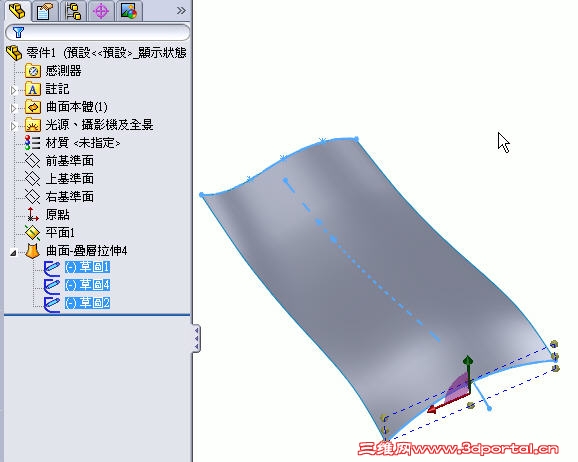Viewport: 578px width, 462px height.
Task: Expand the 註記 annotations node
Action: tap(14, 90)
